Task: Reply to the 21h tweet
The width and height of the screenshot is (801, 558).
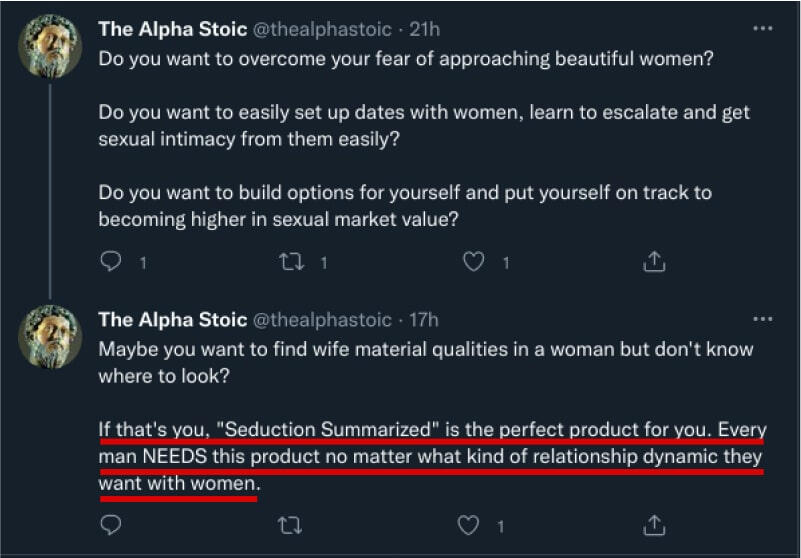Action: (x=111, y=263)
